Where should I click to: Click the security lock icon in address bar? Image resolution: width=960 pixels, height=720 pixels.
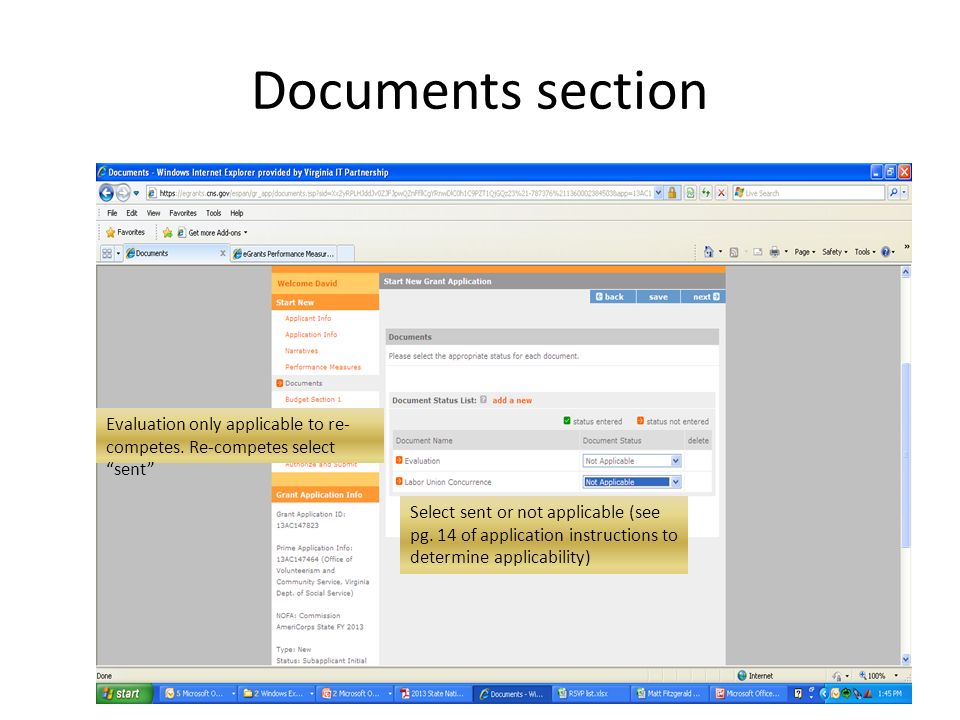(x=672, y=193)
